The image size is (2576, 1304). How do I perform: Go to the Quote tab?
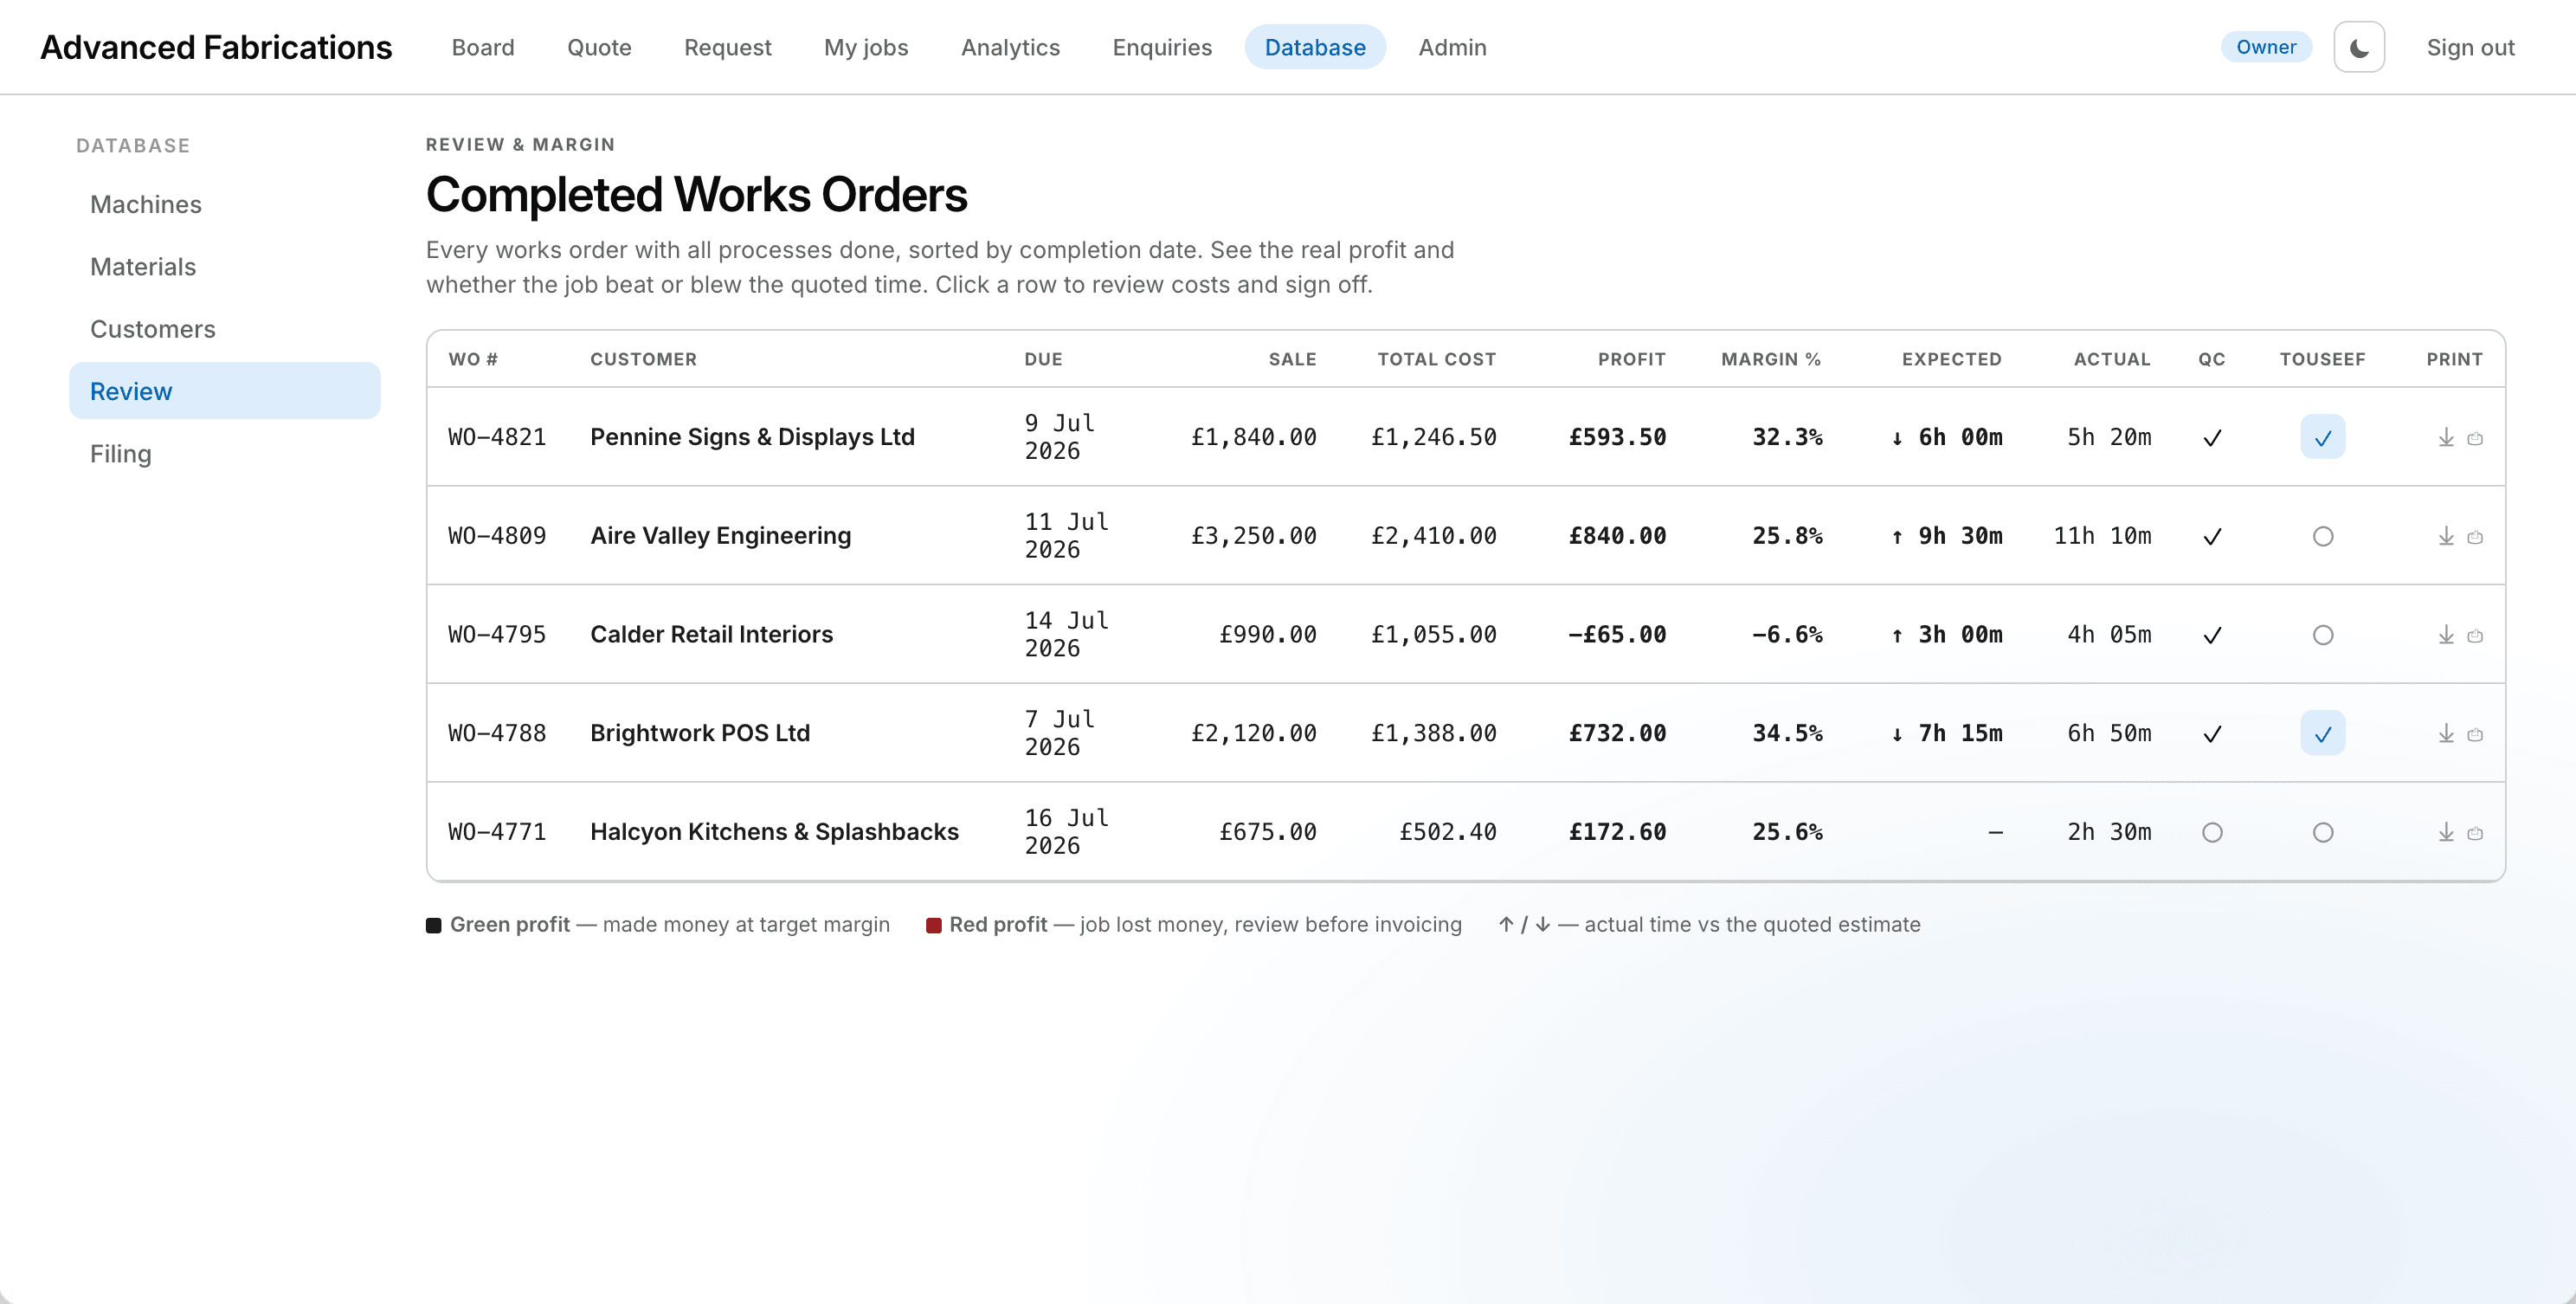[599, 47]
